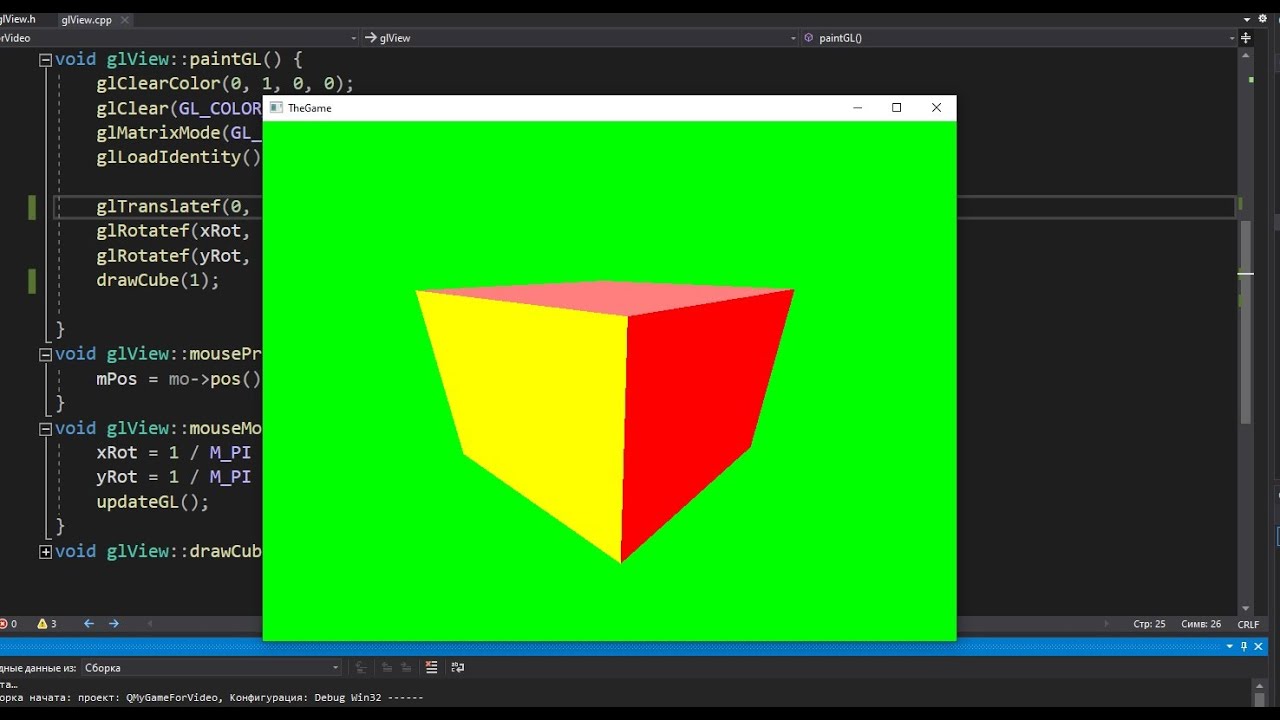The image size is (1280, 720).
Task: Click the horizontal scrollbar left arrow
Action: pyautogui.click(x=151, y=624)
